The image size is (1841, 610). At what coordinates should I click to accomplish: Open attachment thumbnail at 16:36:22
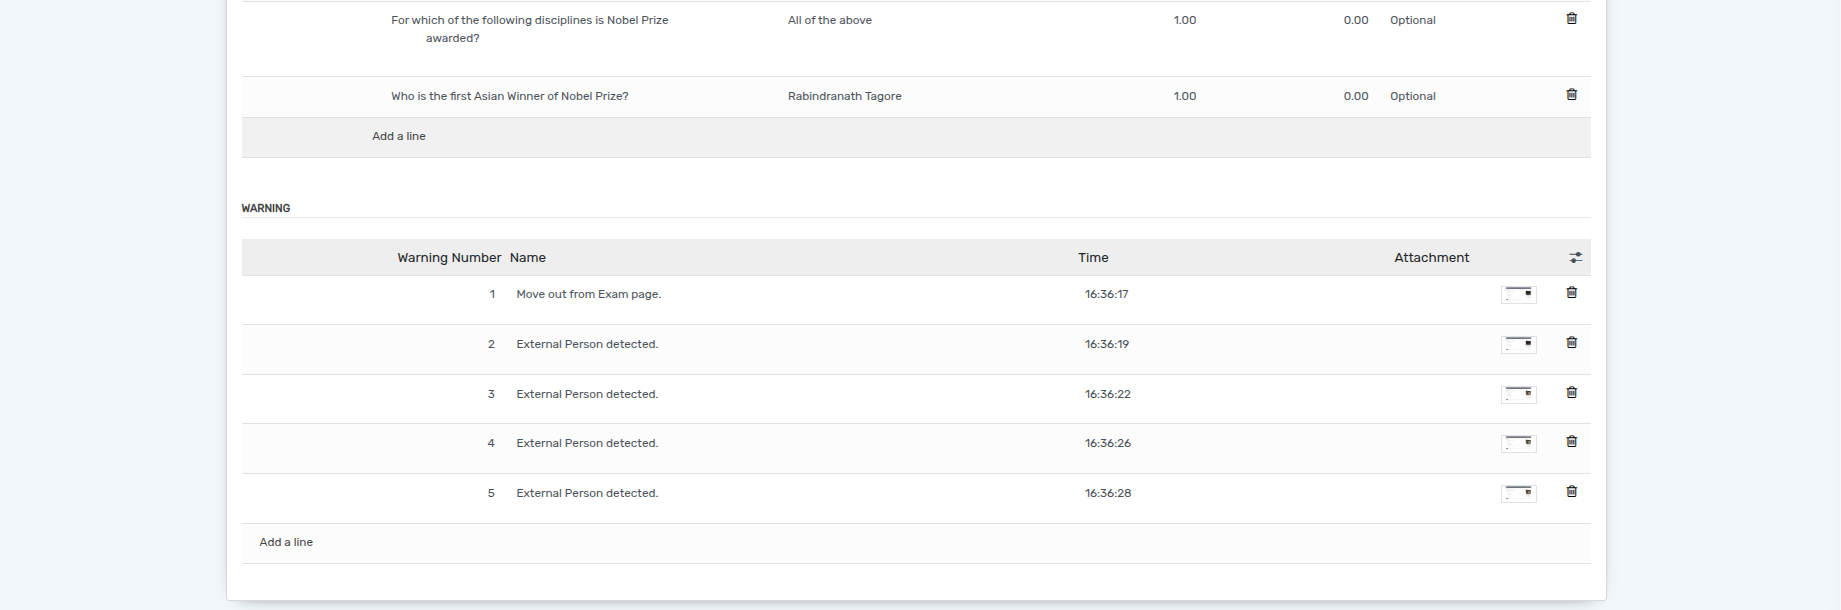tap(1518, 394)
